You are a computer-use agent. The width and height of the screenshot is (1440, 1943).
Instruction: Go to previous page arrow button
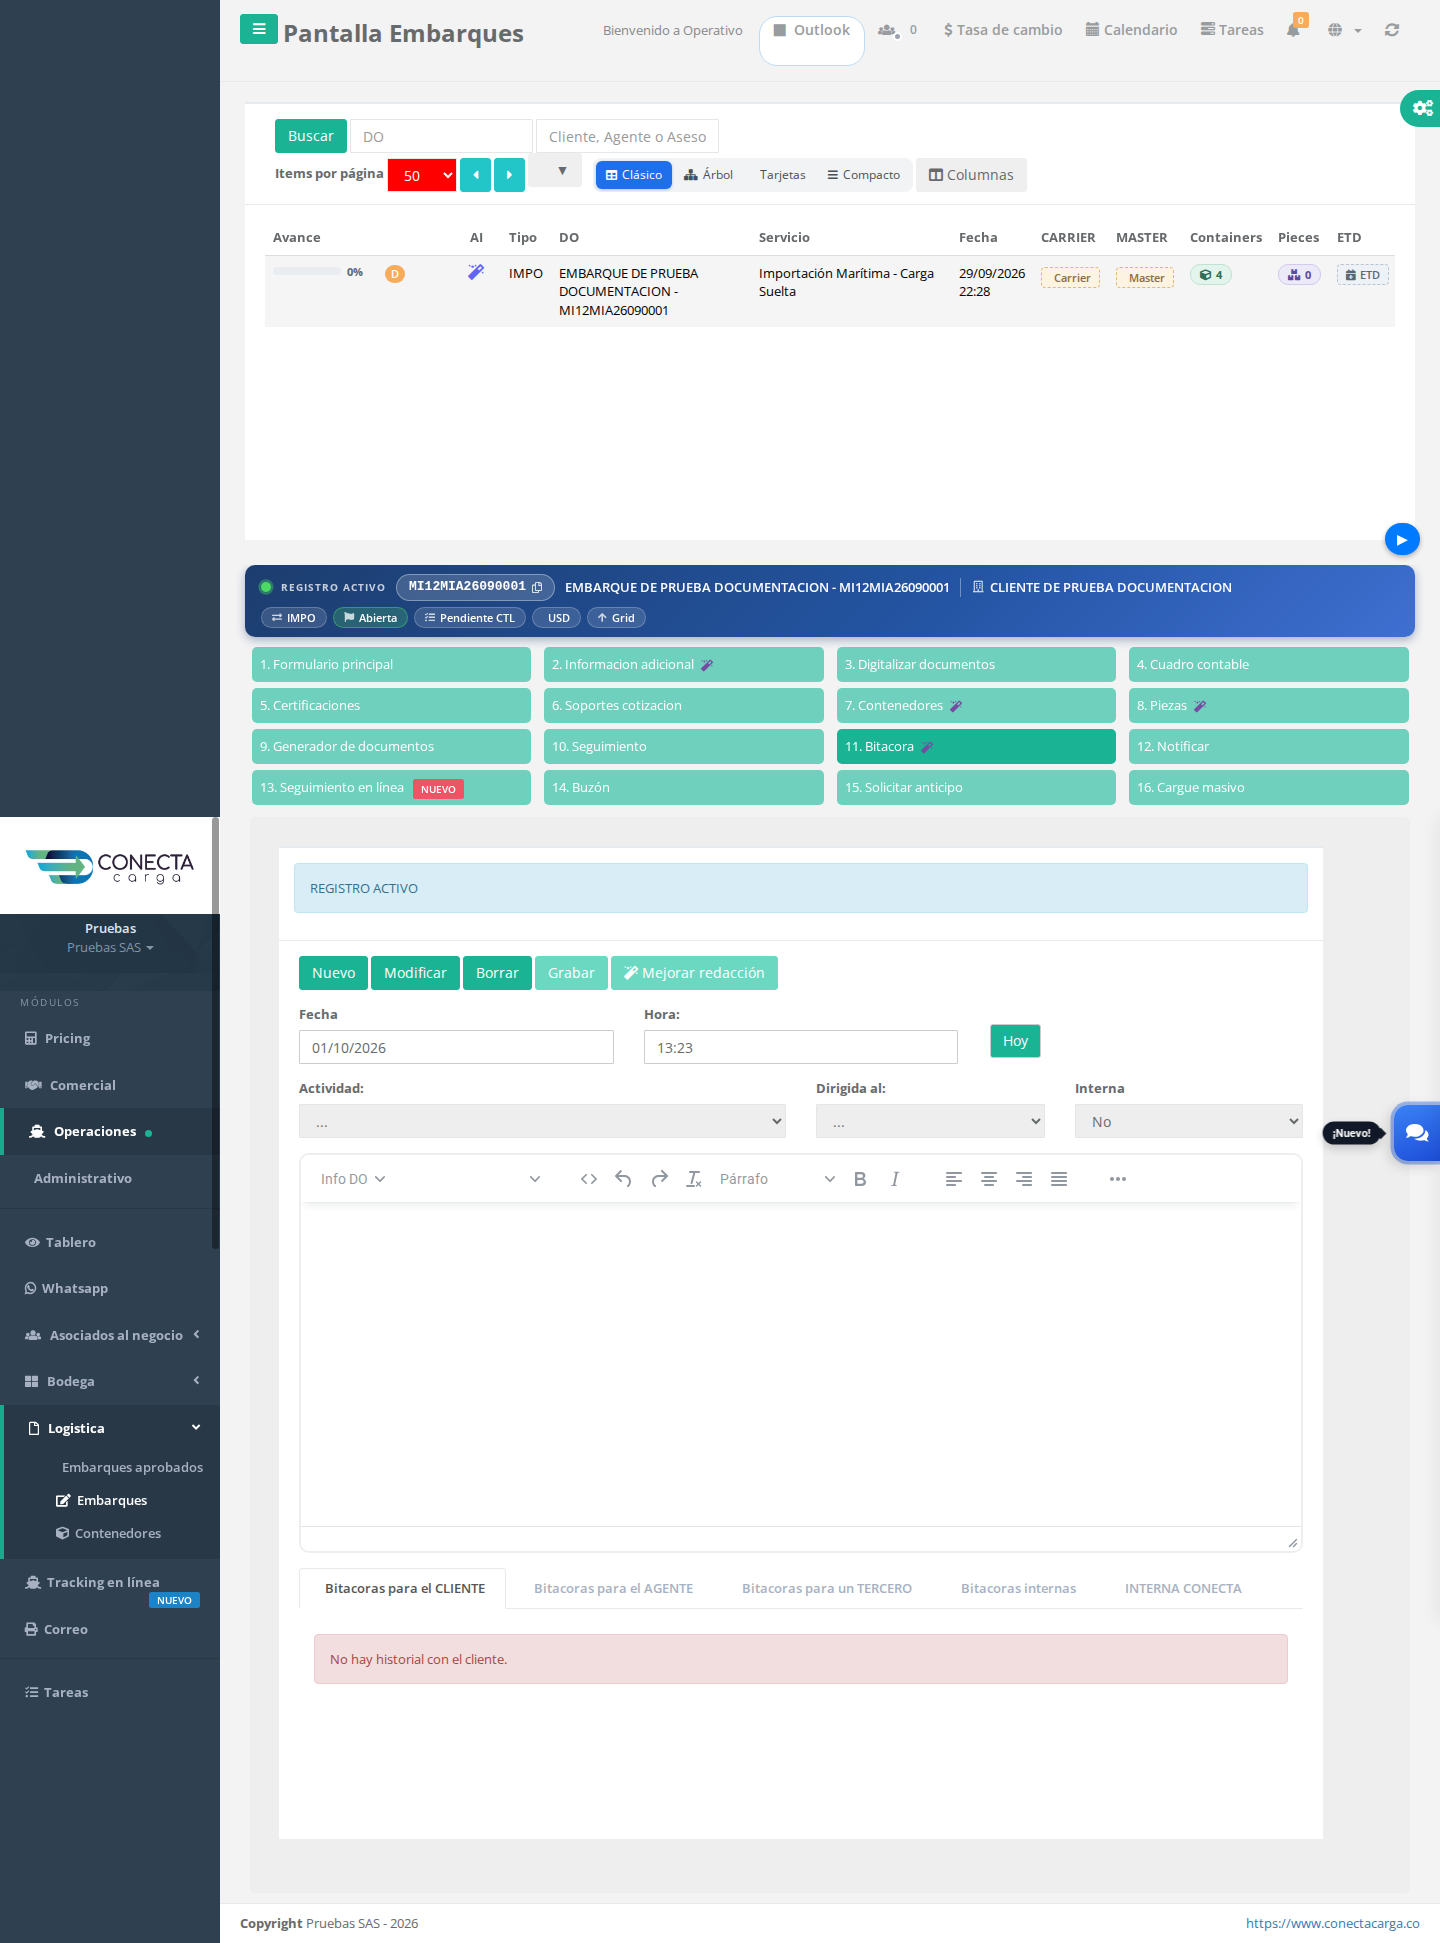click(475, 175)
